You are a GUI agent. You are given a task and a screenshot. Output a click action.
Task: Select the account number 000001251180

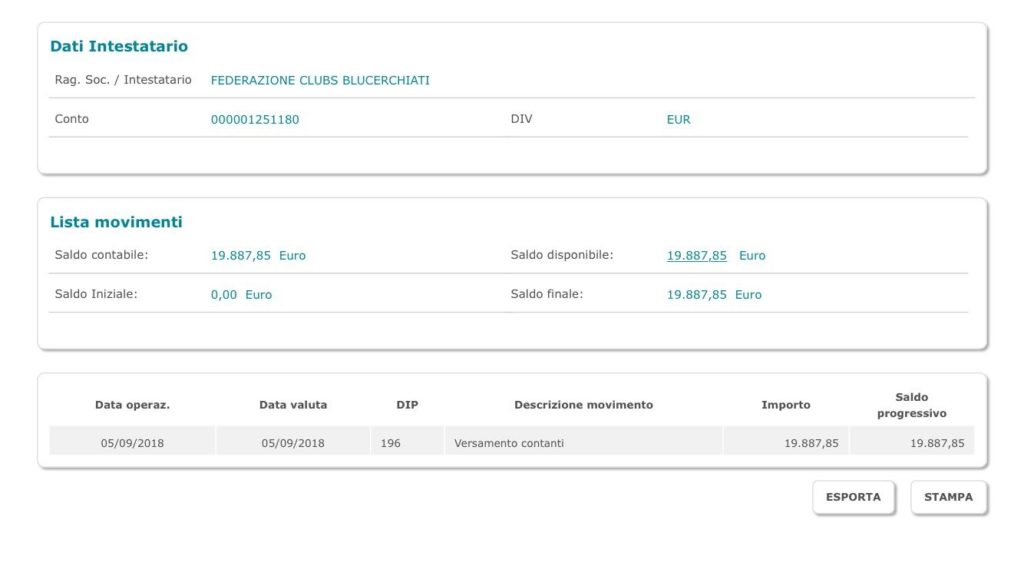255,120
